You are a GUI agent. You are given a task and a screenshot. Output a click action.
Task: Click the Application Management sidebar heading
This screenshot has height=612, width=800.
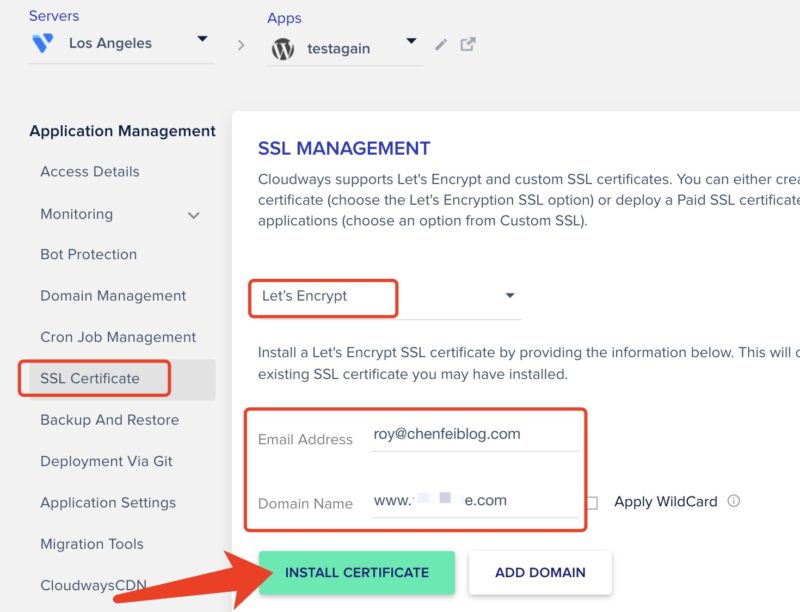(x=122, y=131)
